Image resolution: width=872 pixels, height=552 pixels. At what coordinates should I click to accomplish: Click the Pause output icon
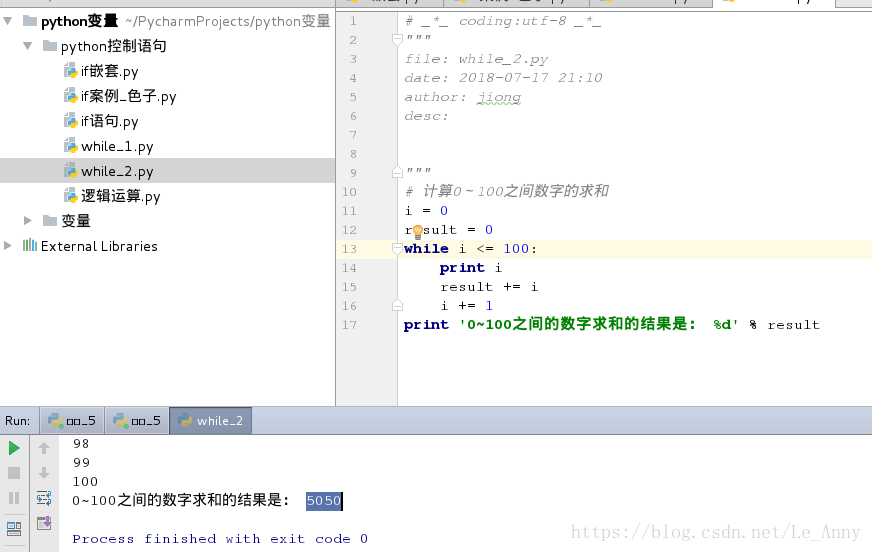pyautogui.click(x=14, y=498)
